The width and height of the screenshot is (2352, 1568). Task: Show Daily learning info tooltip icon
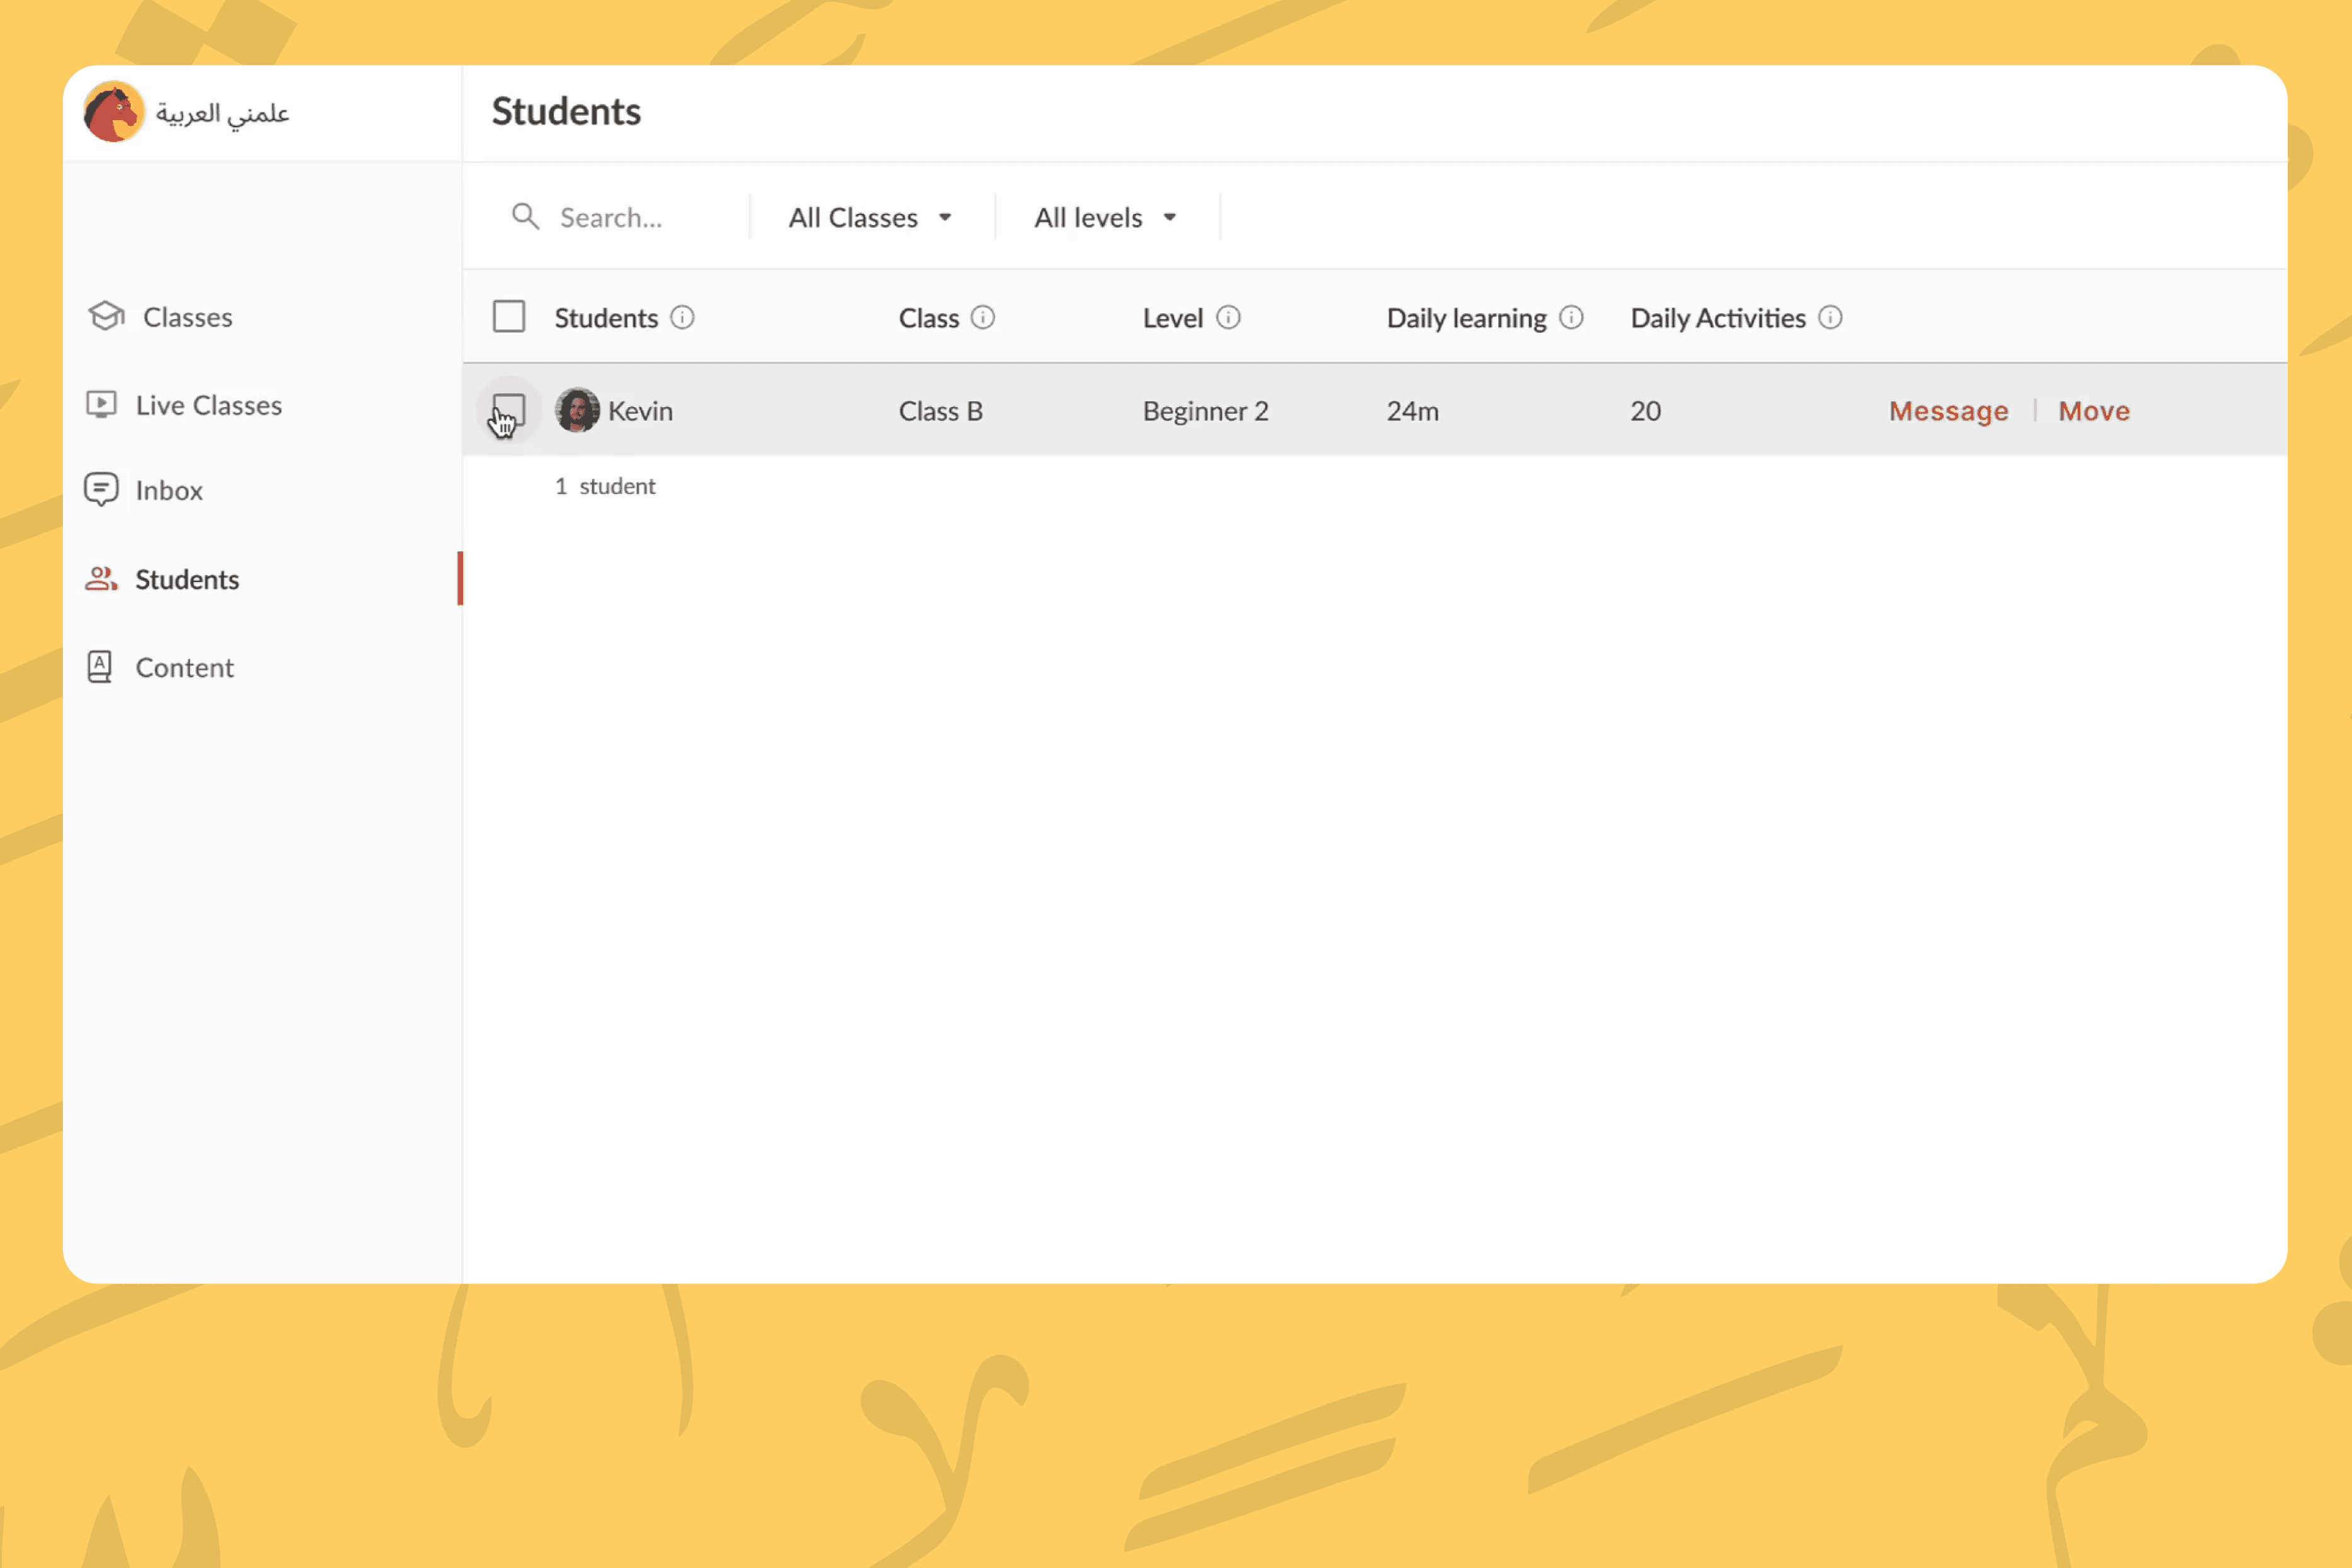coord(1571,318)
